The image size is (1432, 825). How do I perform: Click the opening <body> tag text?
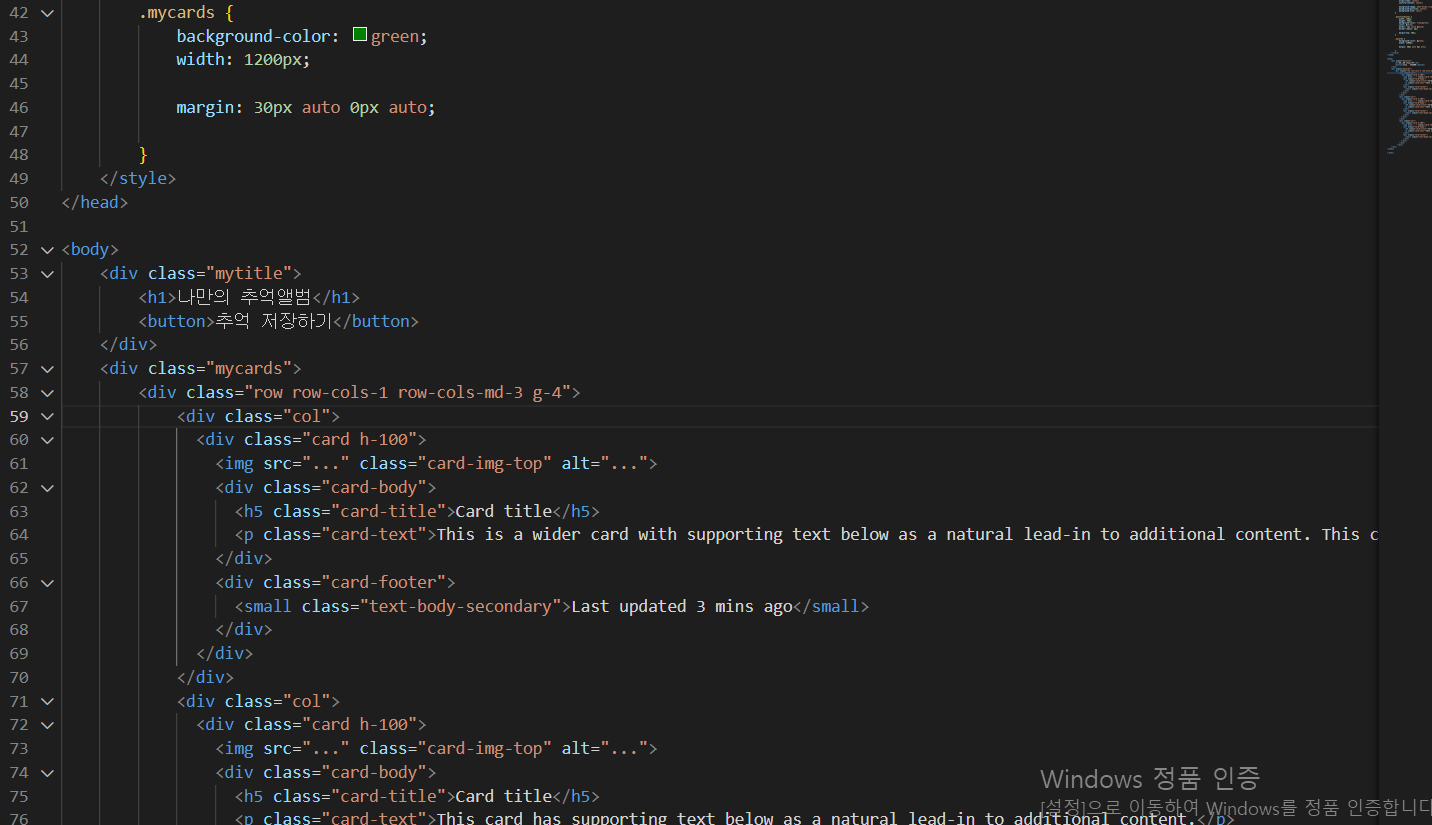tap(90, 249)
